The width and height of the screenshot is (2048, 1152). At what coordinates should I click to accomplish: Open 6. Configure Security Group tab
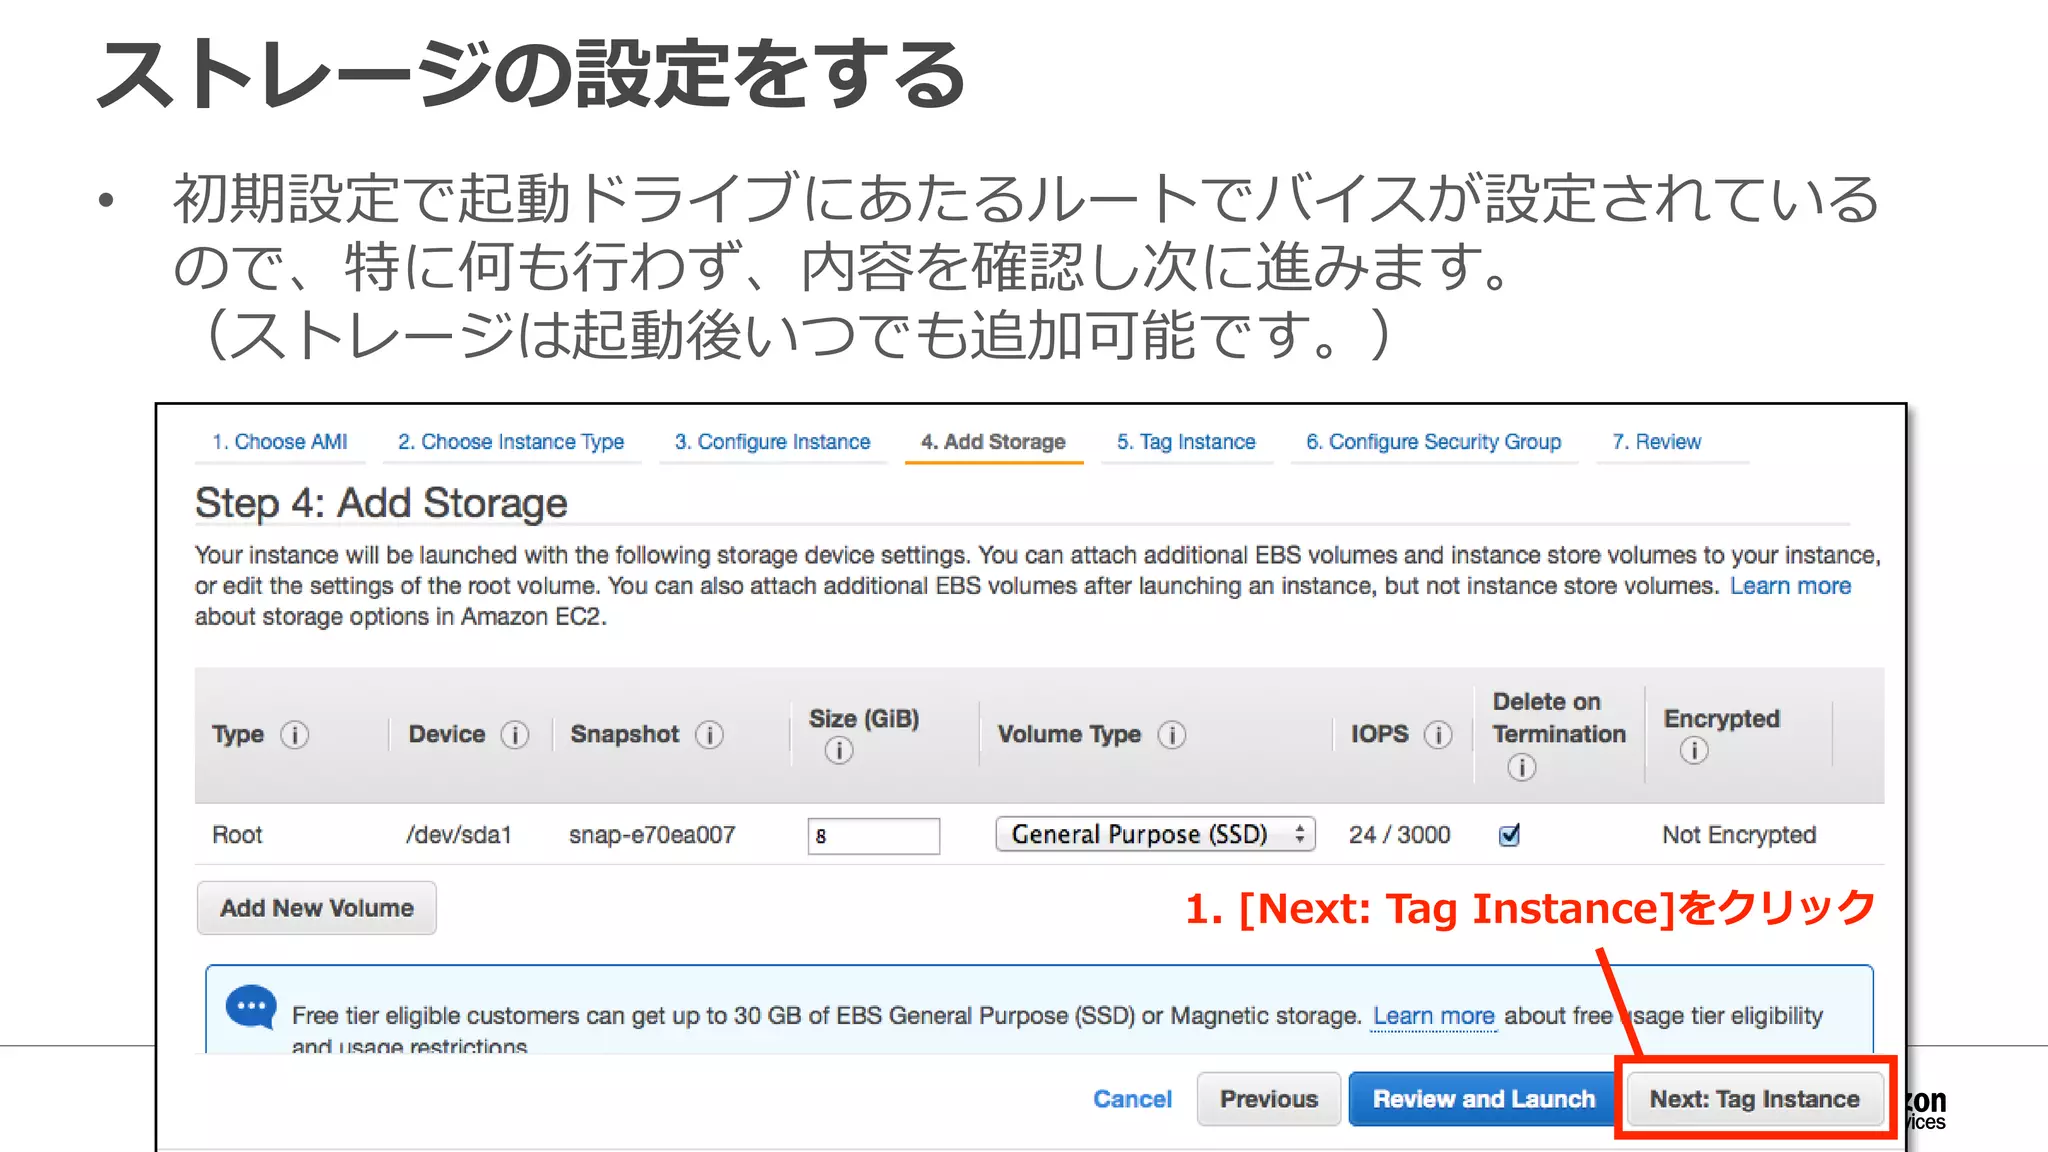(x=1433, y=442)
